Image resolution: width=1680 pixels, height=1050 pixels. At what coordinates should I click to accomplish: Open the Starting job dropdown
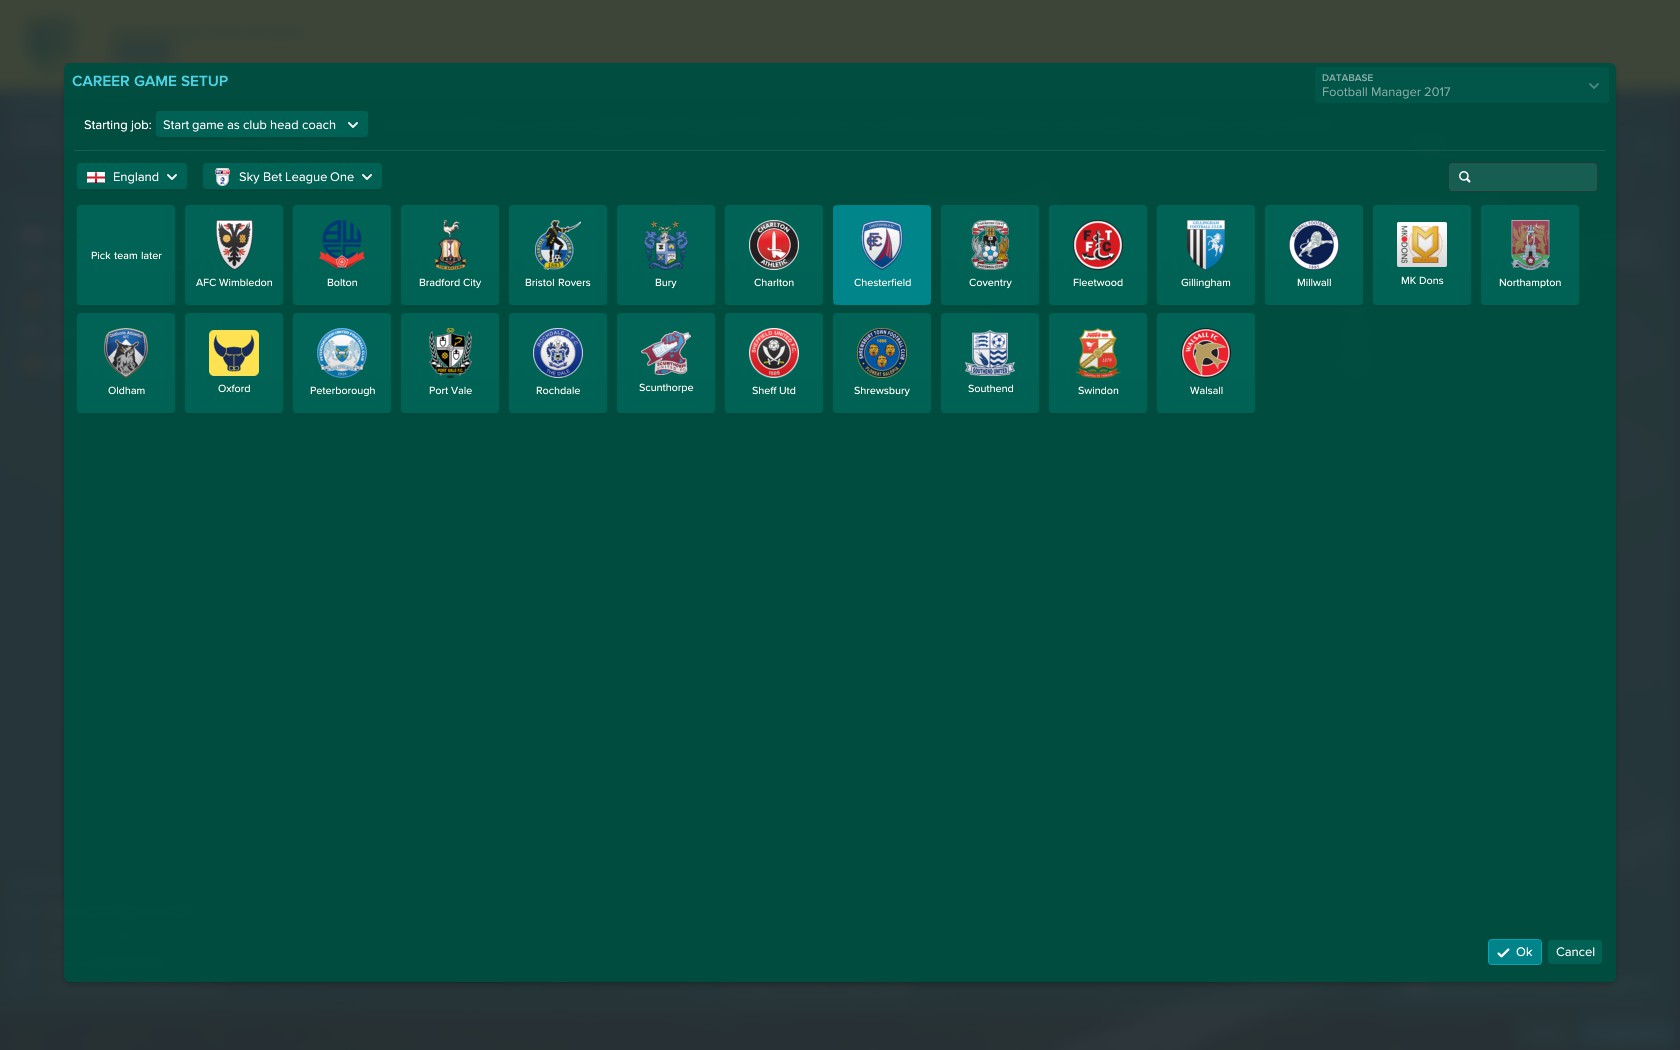click(x=261, y=125)
